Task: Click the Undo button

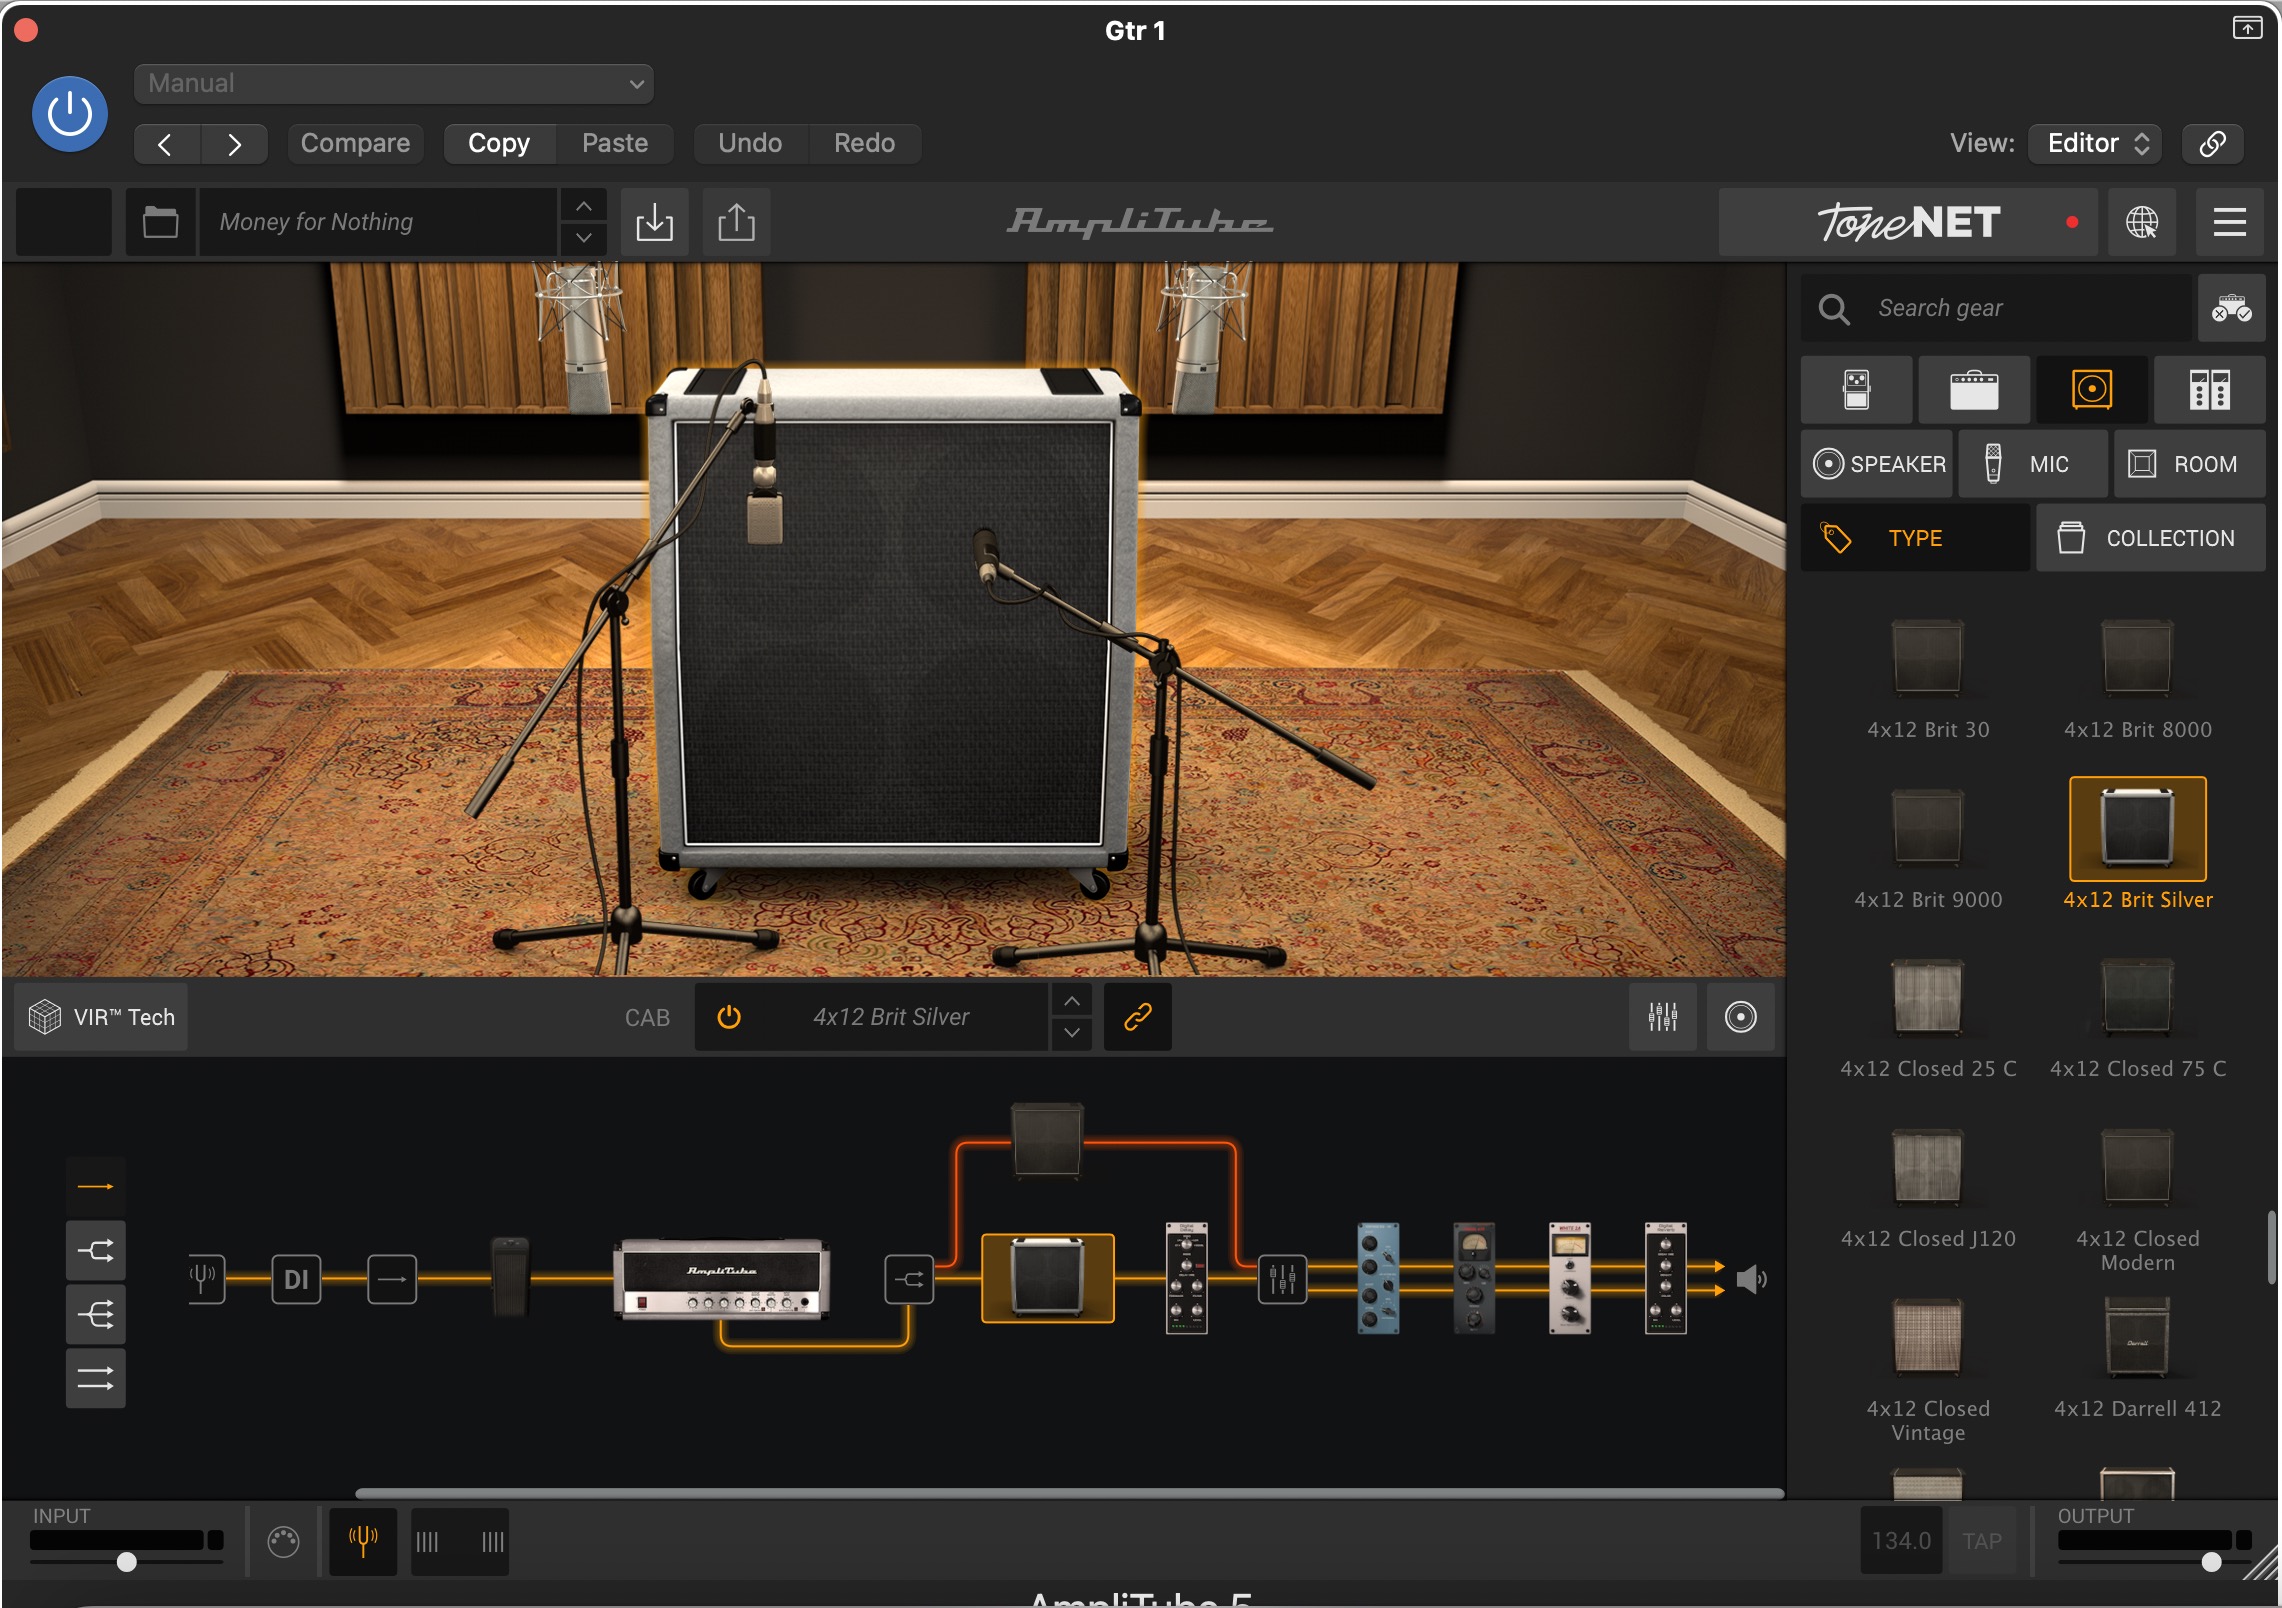Action: (x=750, y=143)
